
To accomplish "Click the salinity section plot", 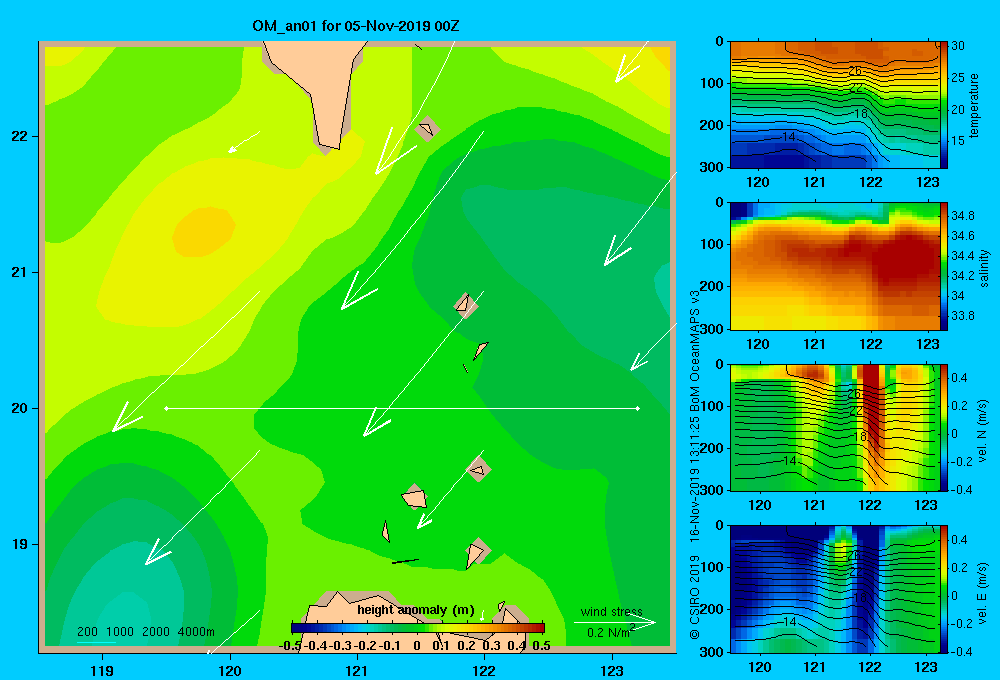I will (834, 266).
